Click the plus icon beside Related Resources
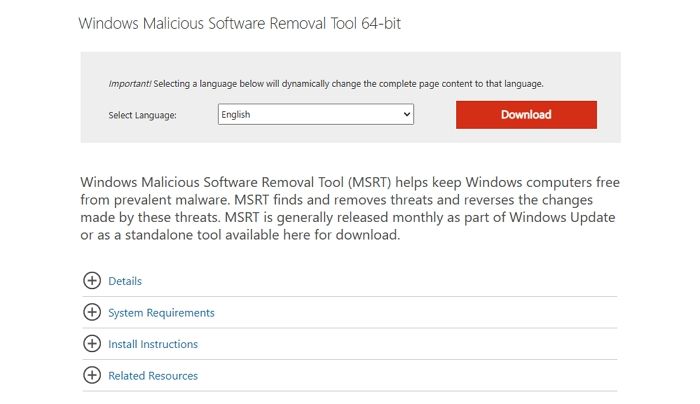Viewport: 700px width, 404px height. point(92,376)
